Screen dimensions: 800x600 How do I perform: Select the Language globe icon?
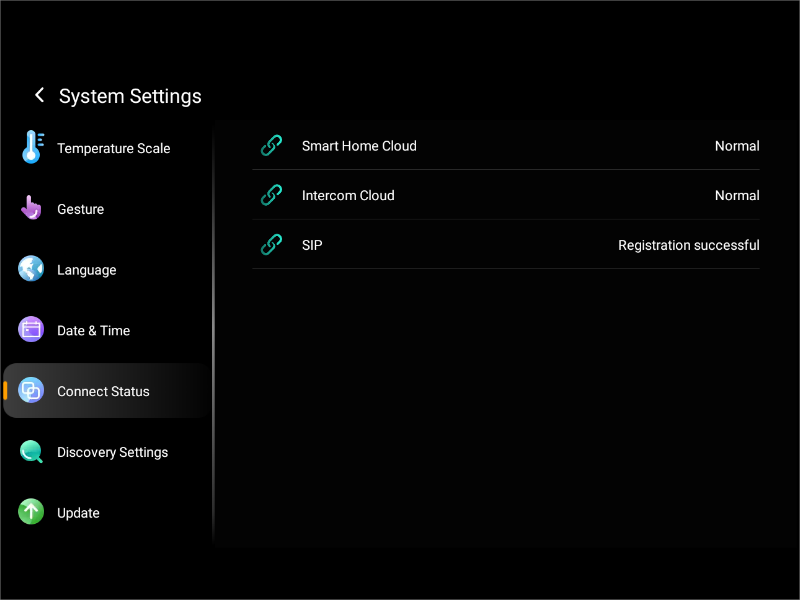pos(31,269)
